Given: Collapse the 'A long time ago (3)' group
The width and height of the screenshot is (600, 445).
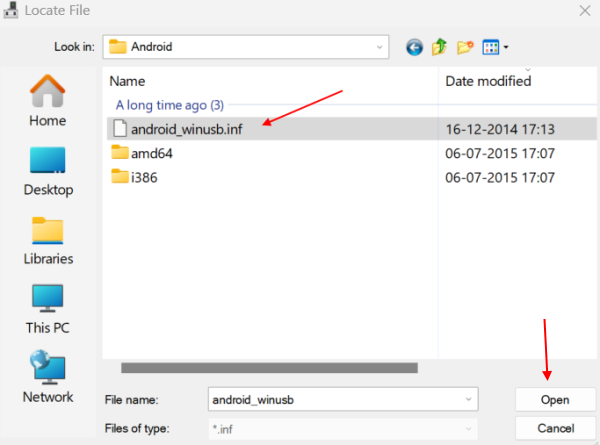Looking at the screenshot, I should pos(170,105).
